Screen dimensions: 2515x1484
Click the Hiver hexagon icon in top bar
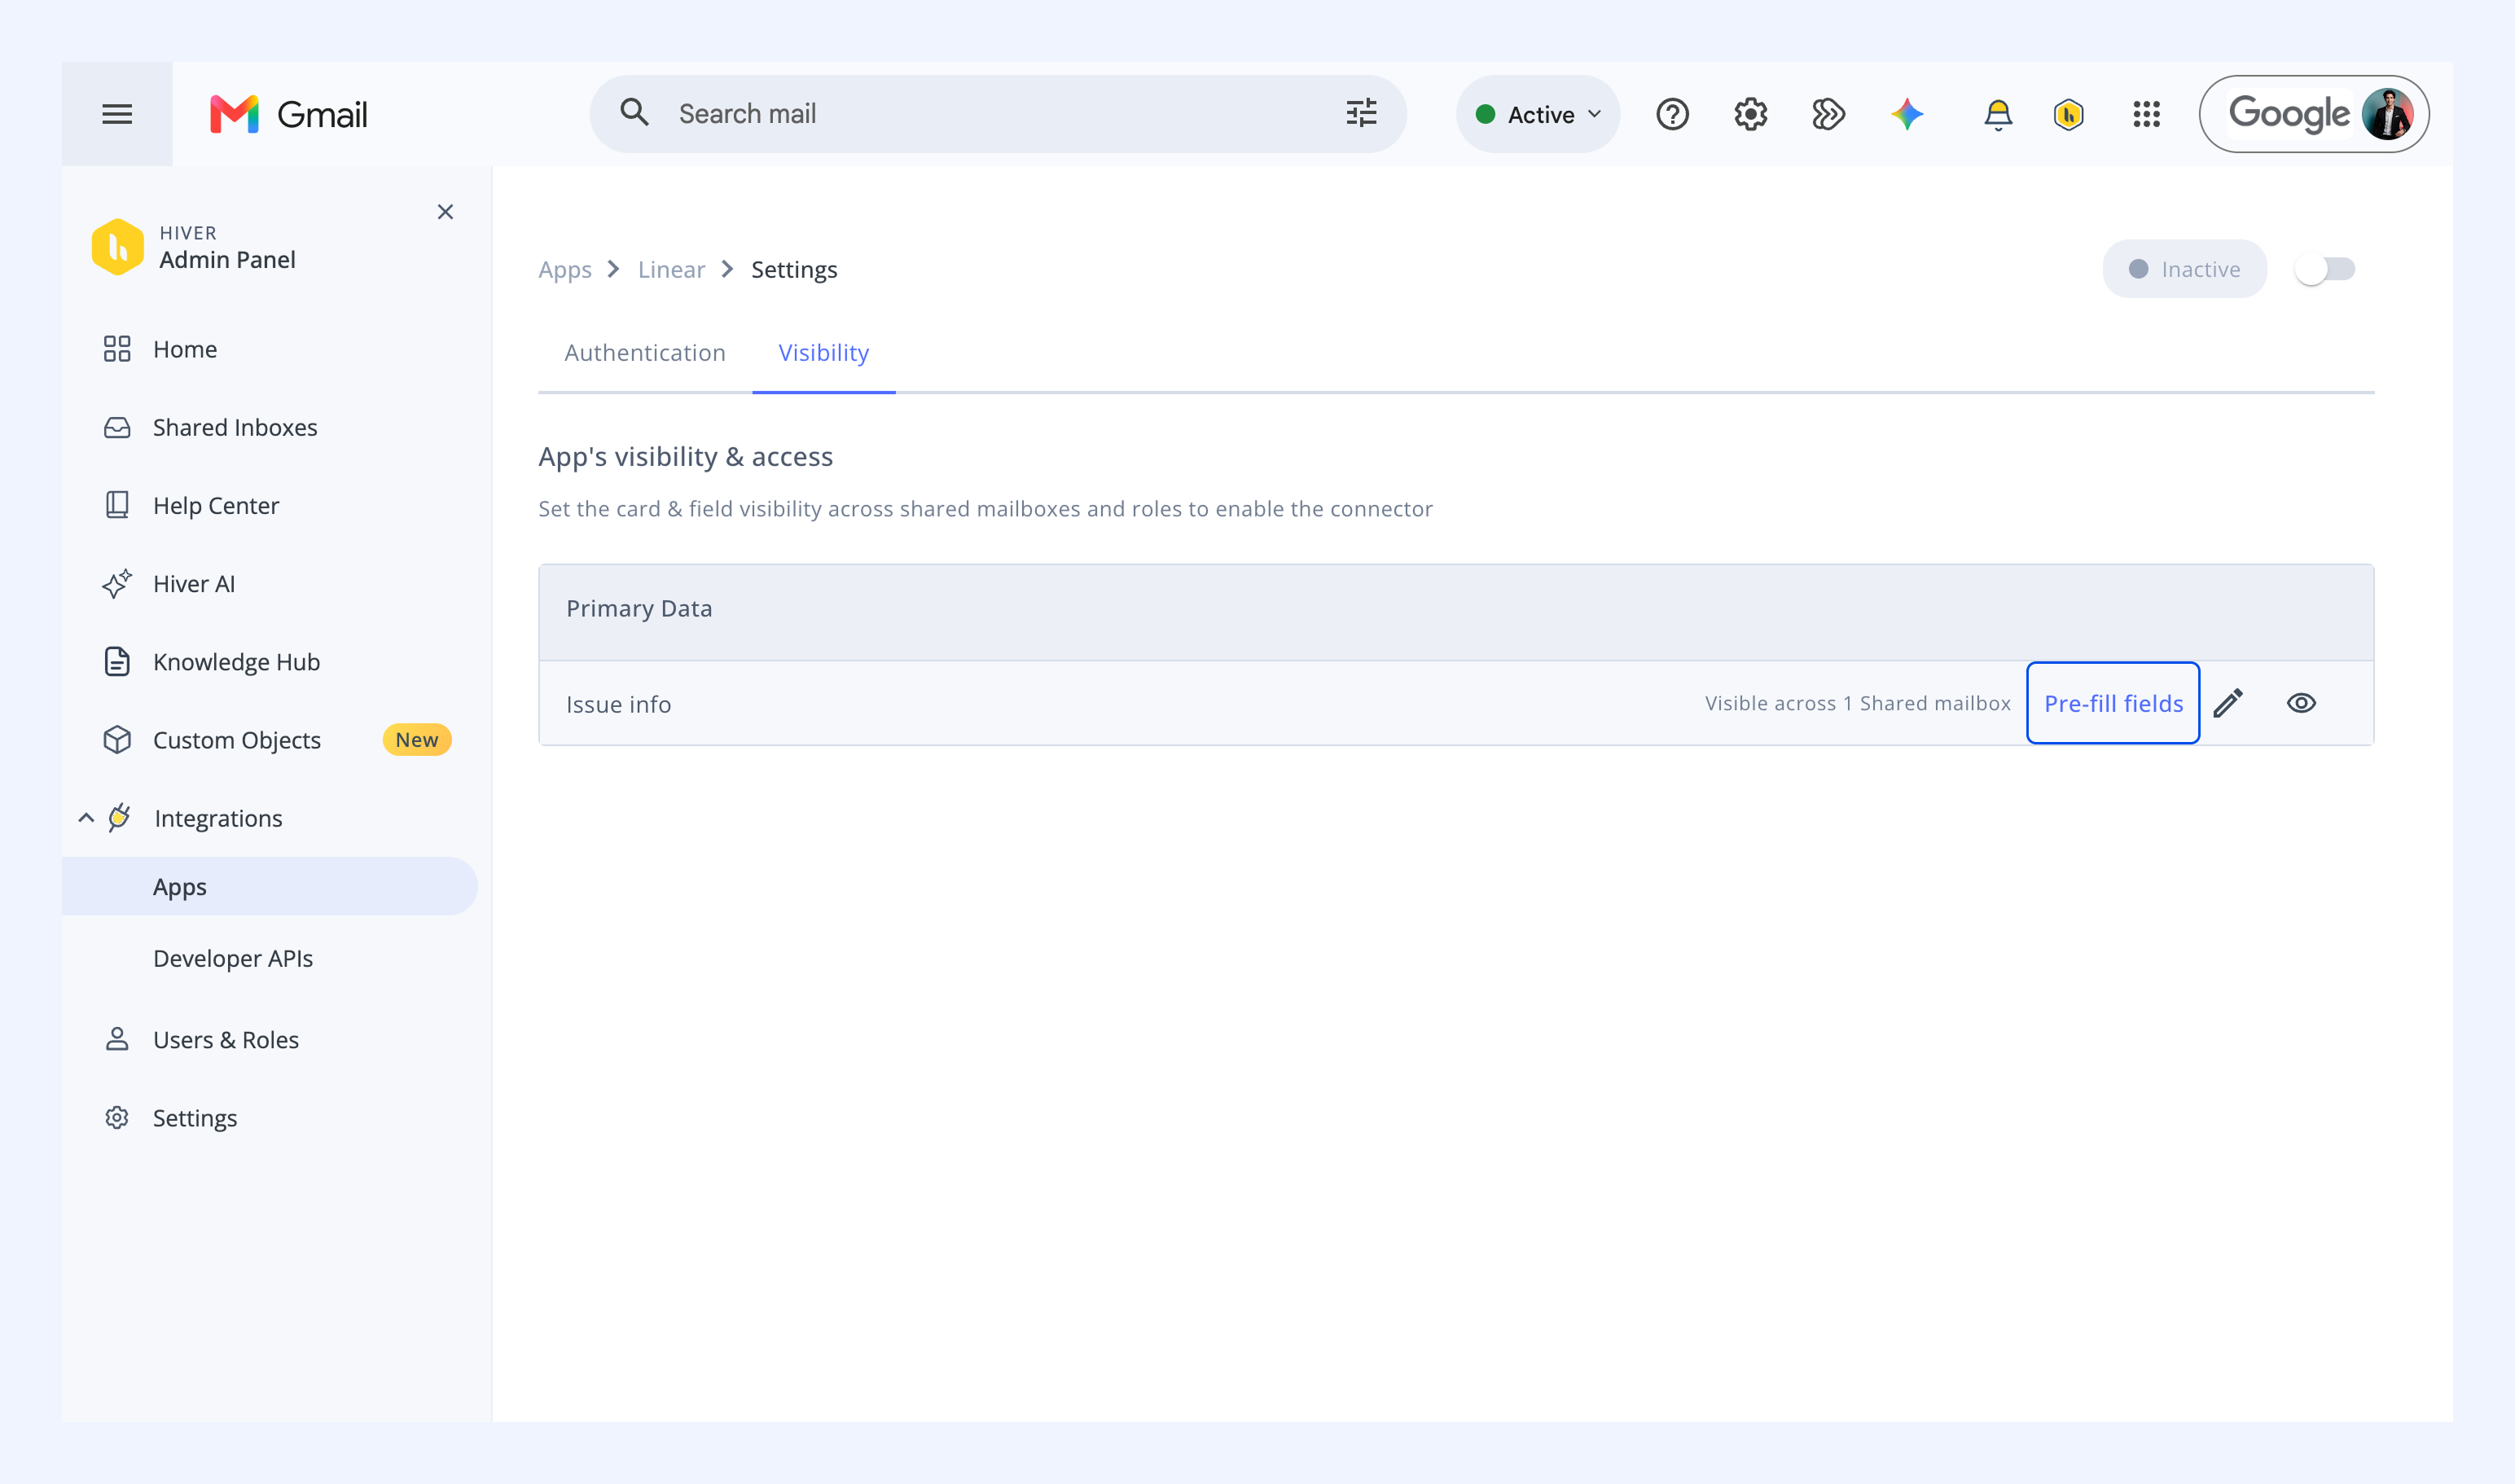coord(2068,114)
